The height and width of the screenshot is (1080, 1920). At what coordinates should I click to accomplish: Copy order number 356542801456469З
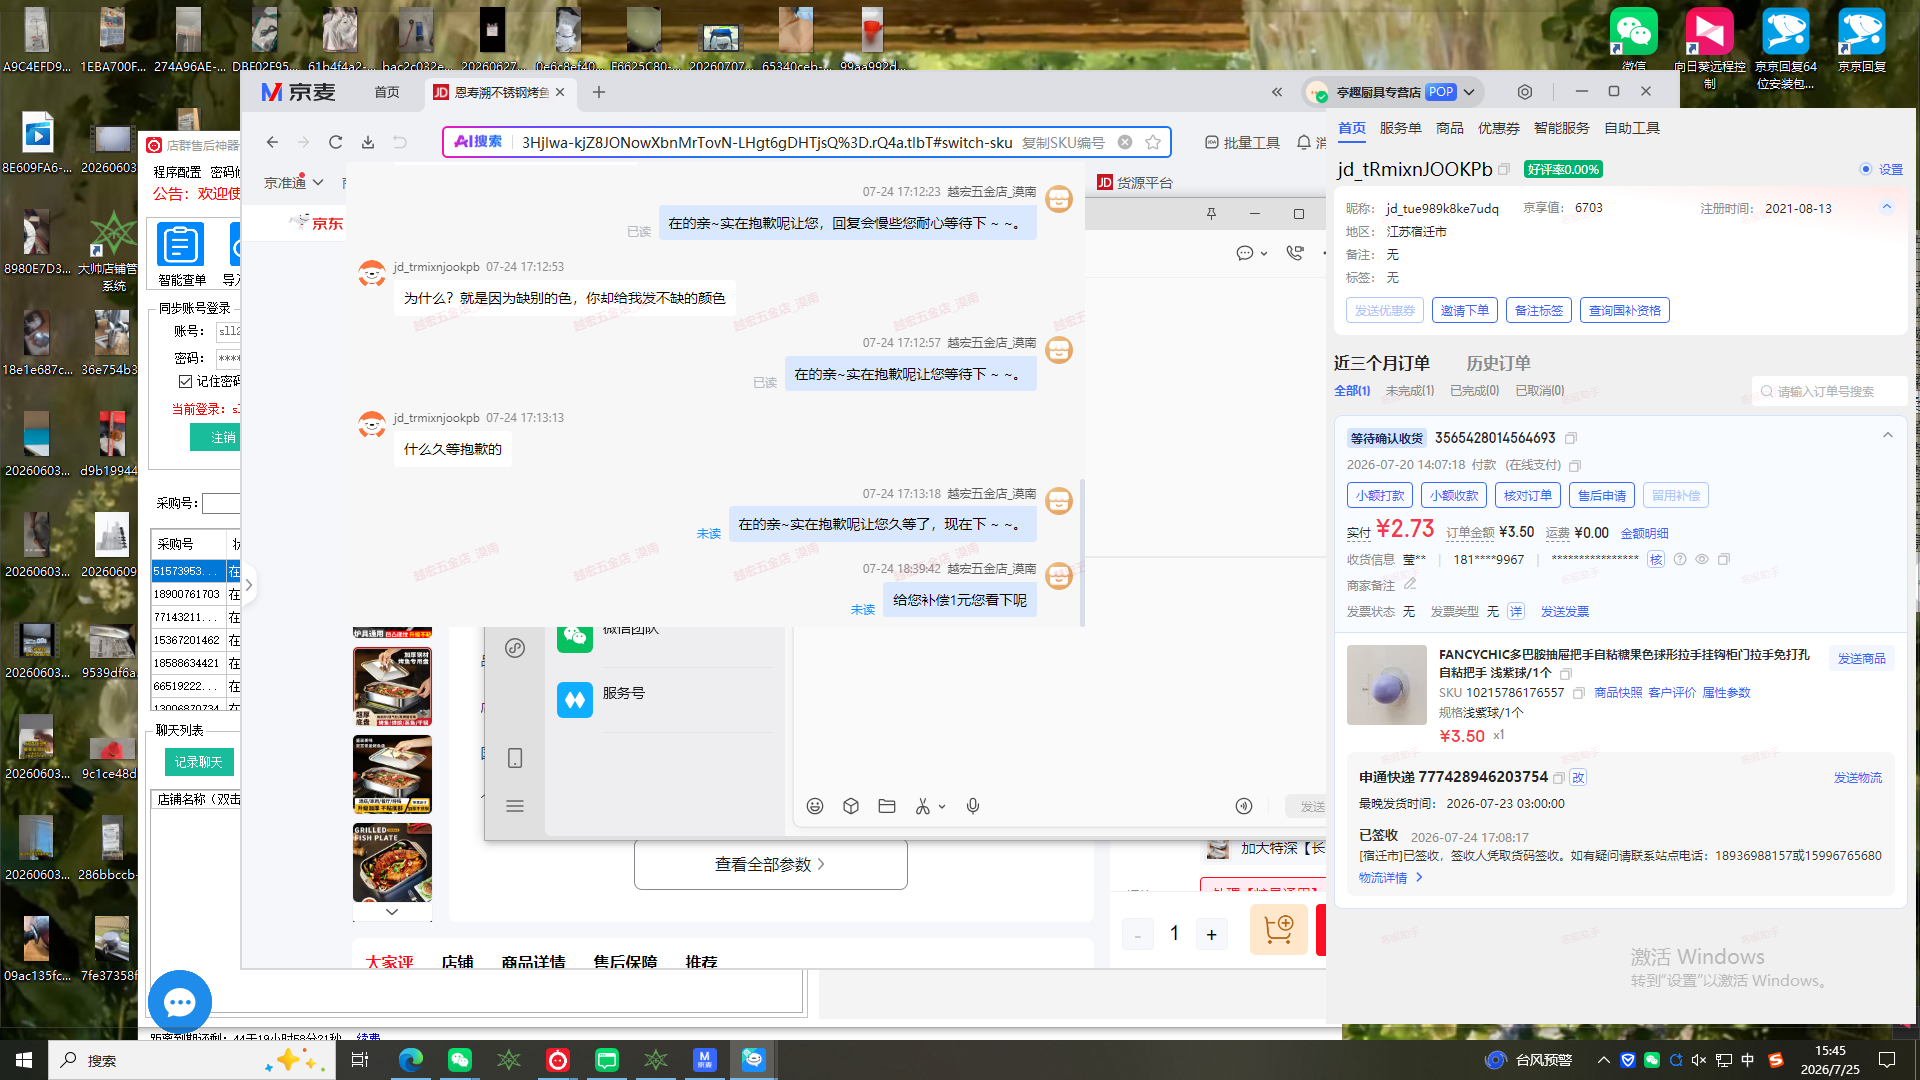click(x=1571, y=438)
